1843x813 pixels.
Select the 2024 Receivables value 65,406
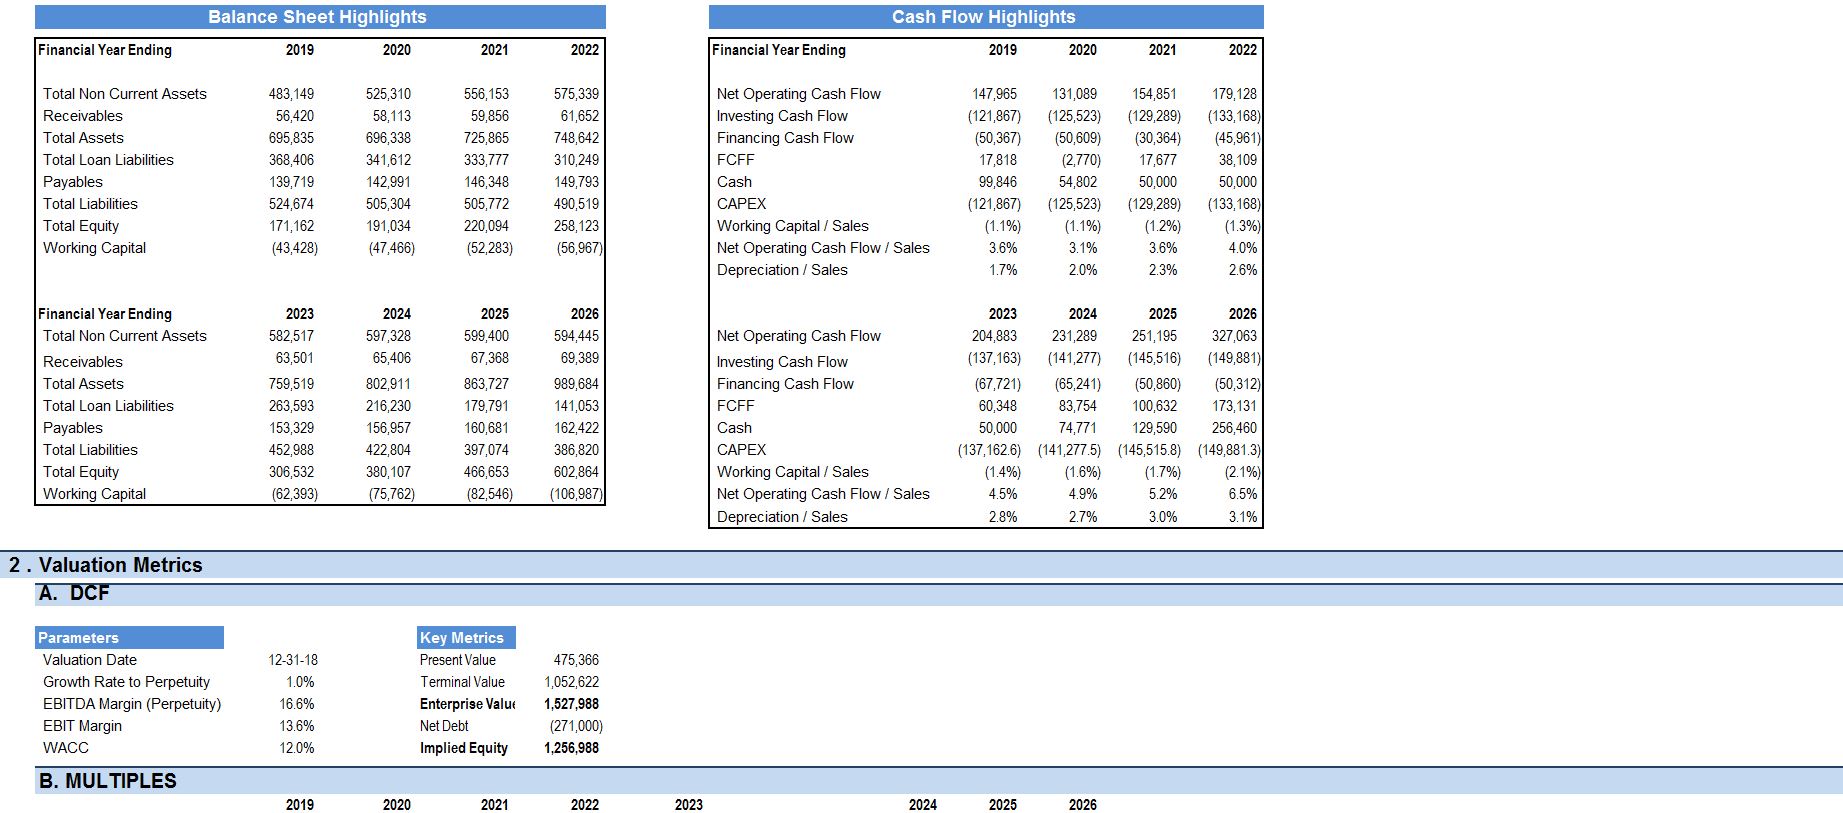[391, 358]
